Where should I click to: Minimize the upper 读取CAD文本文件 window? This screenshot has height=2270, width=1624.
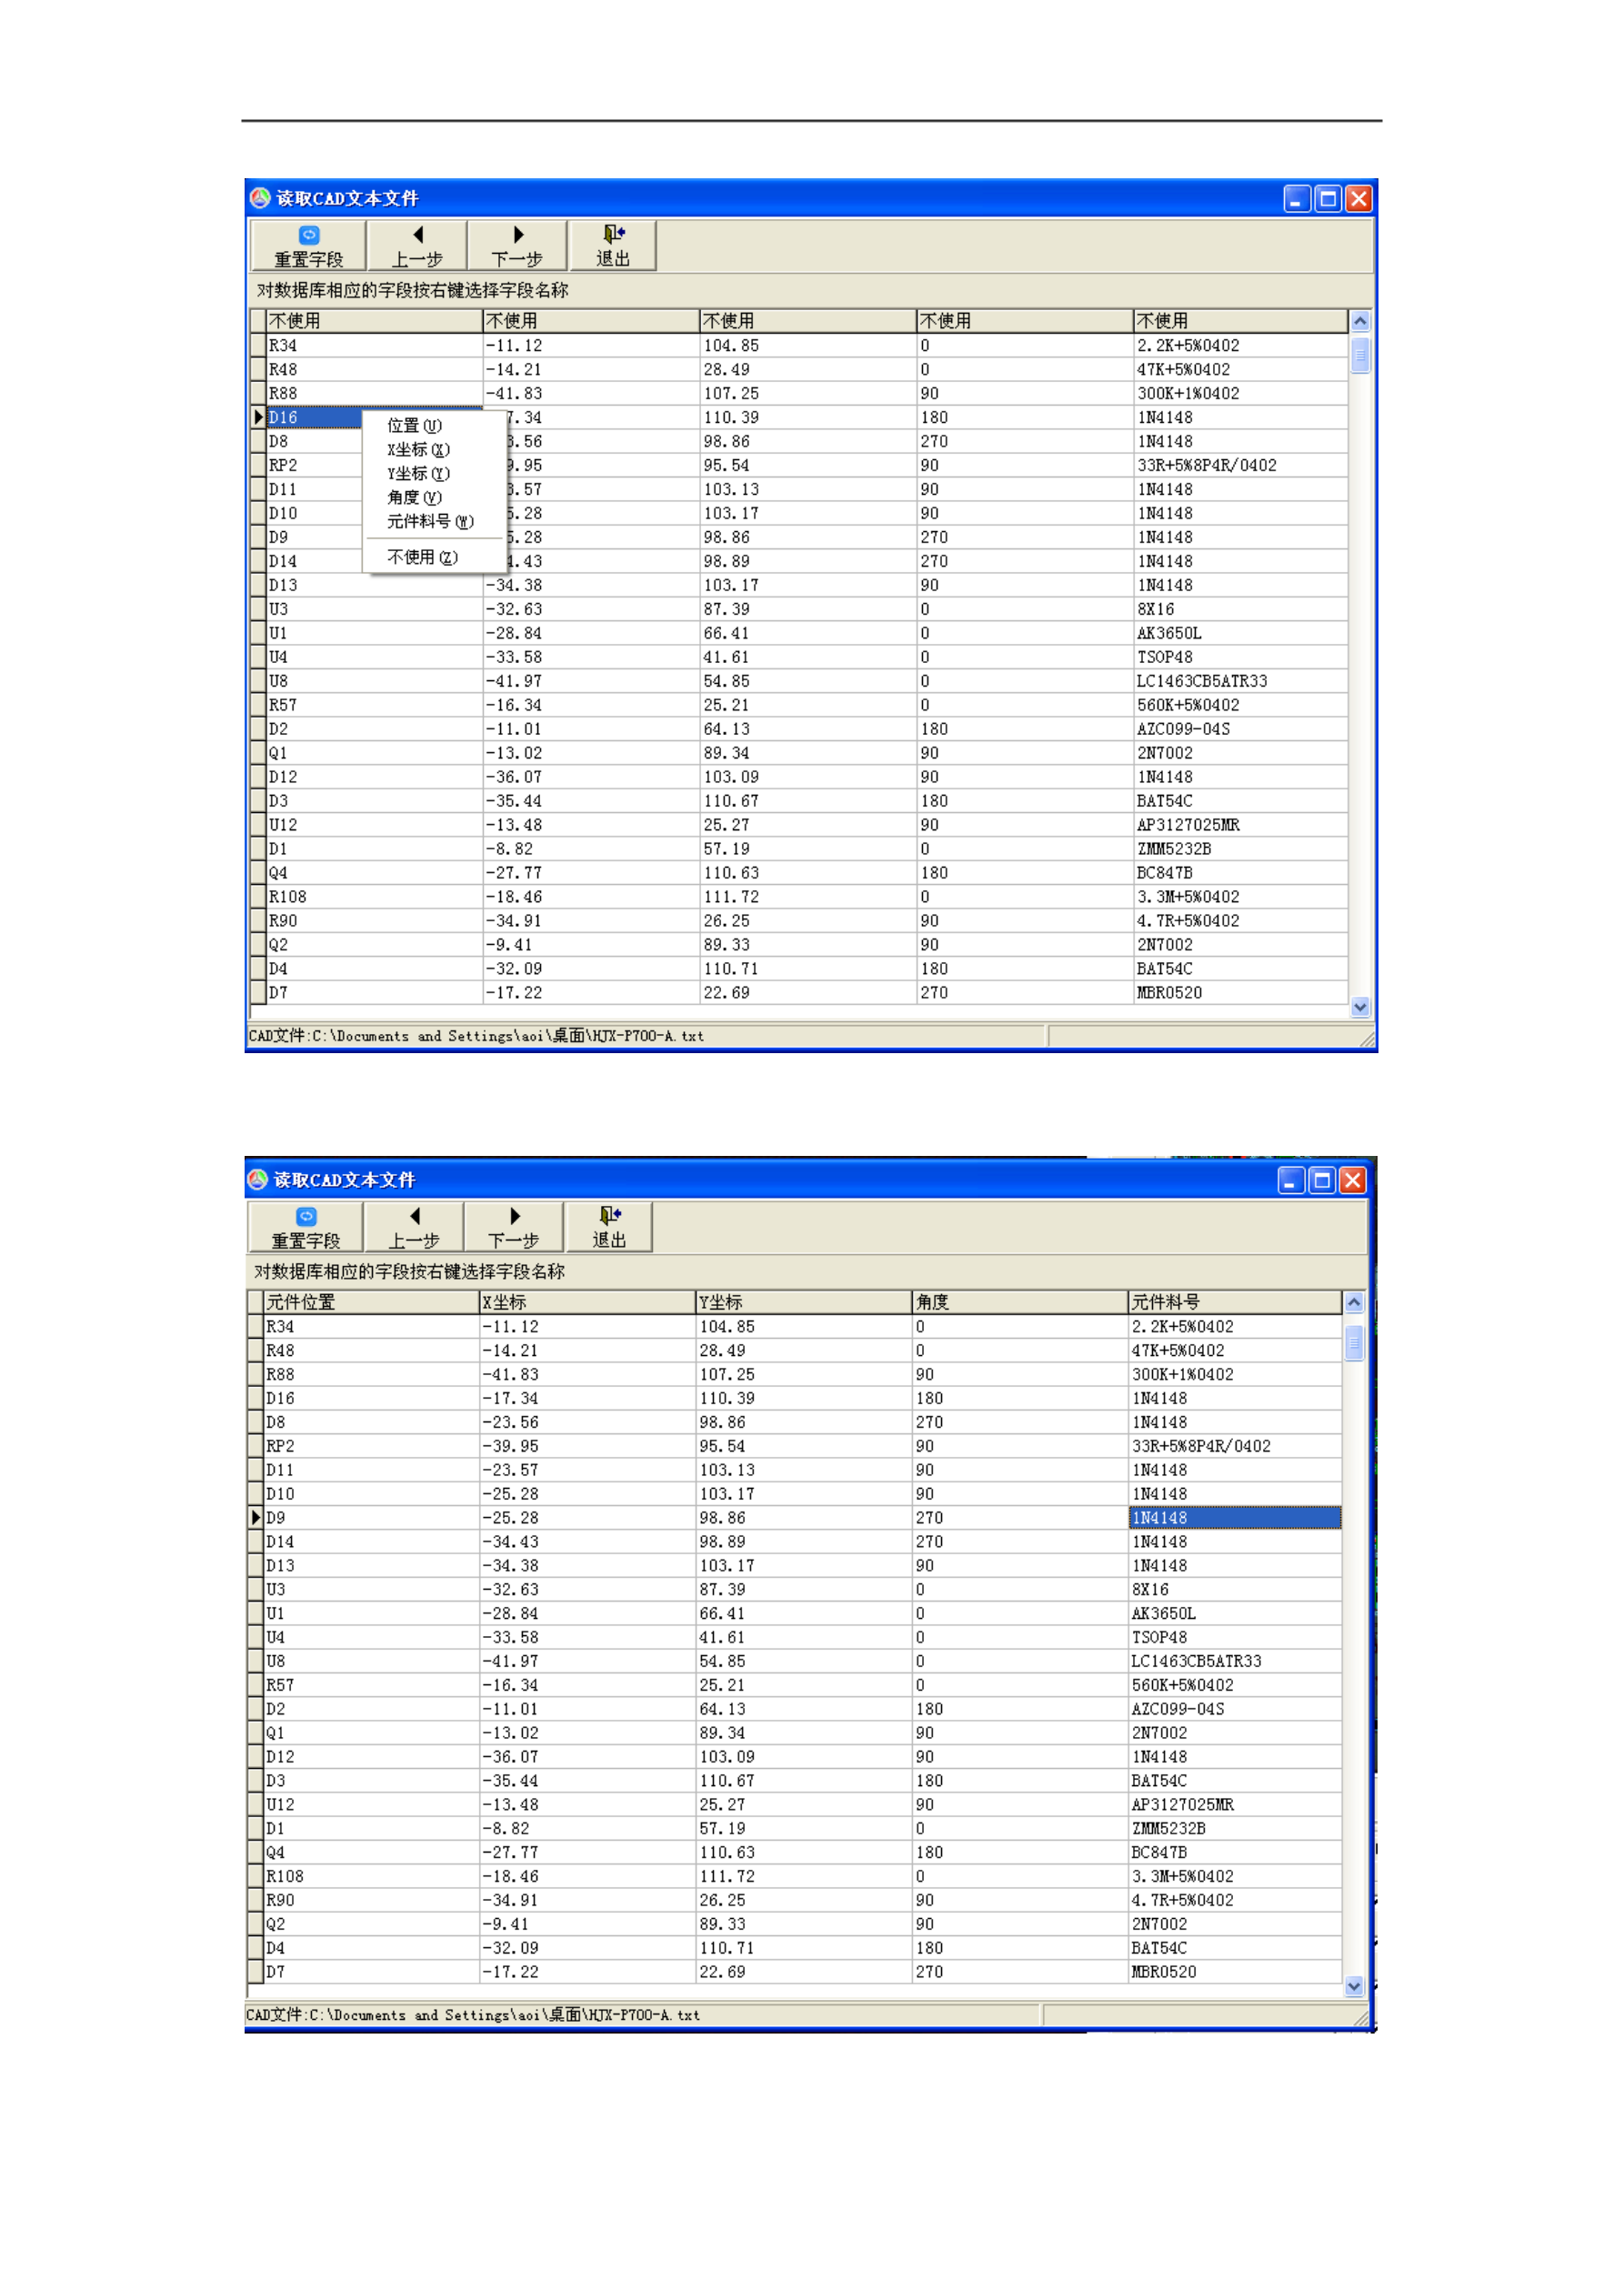[1297, 199]
